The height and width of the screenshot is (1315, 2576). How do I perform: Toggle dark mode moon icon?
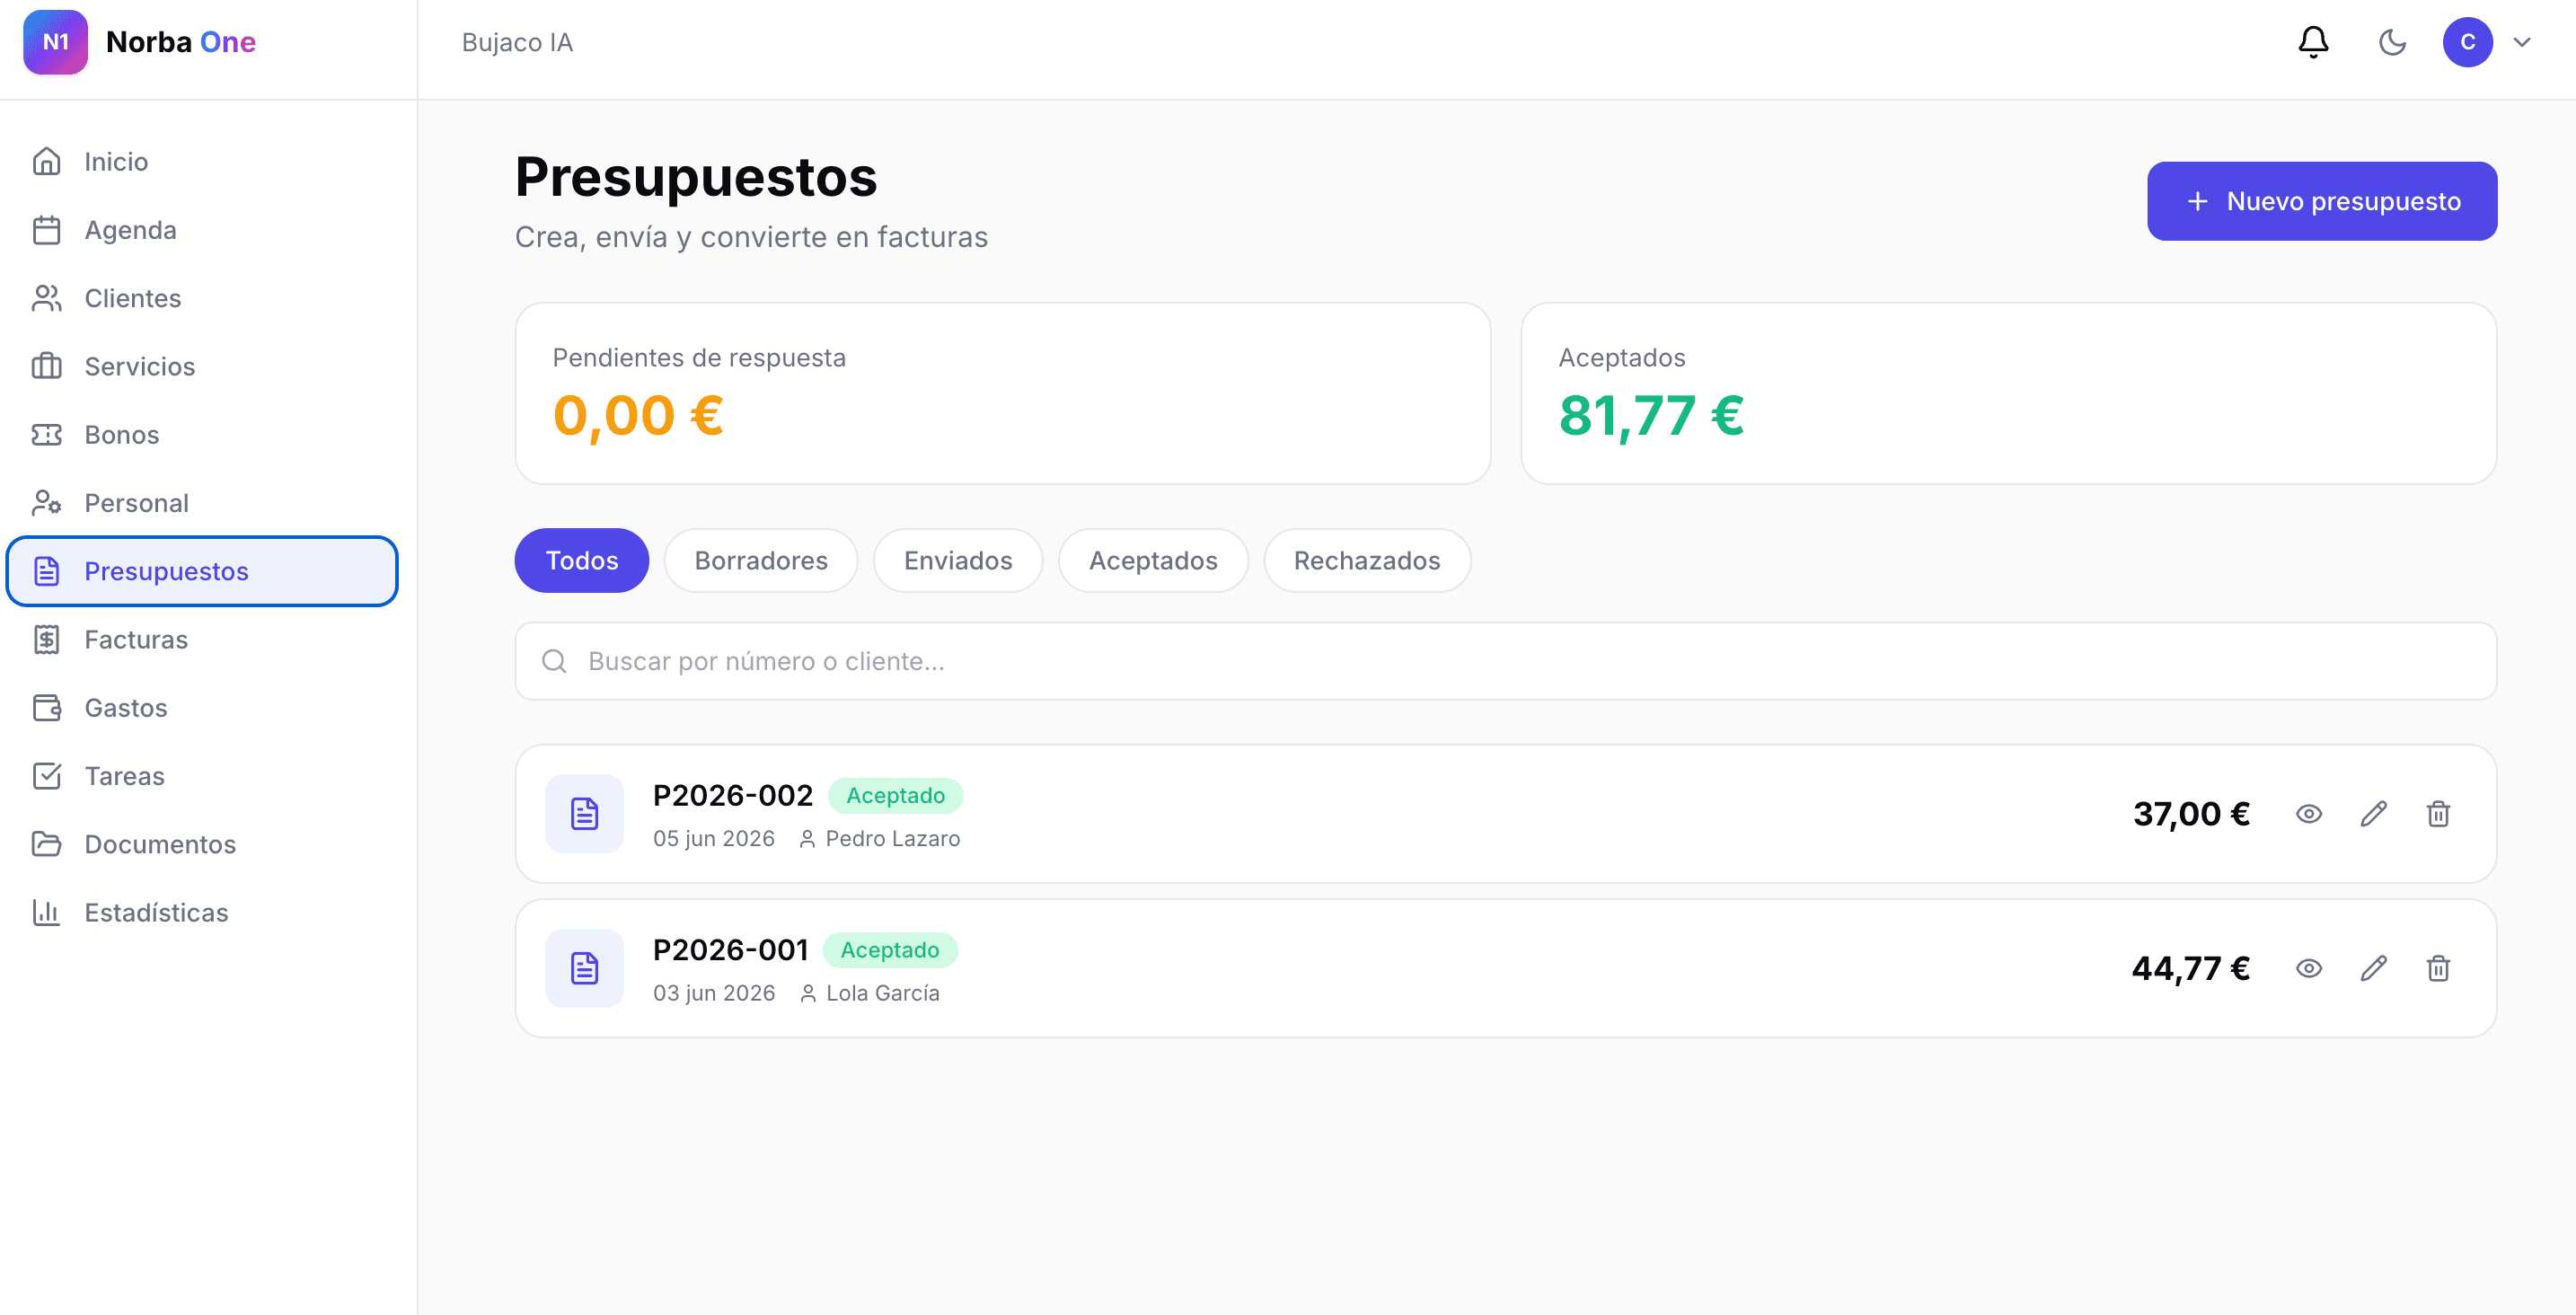[2392, 42]
